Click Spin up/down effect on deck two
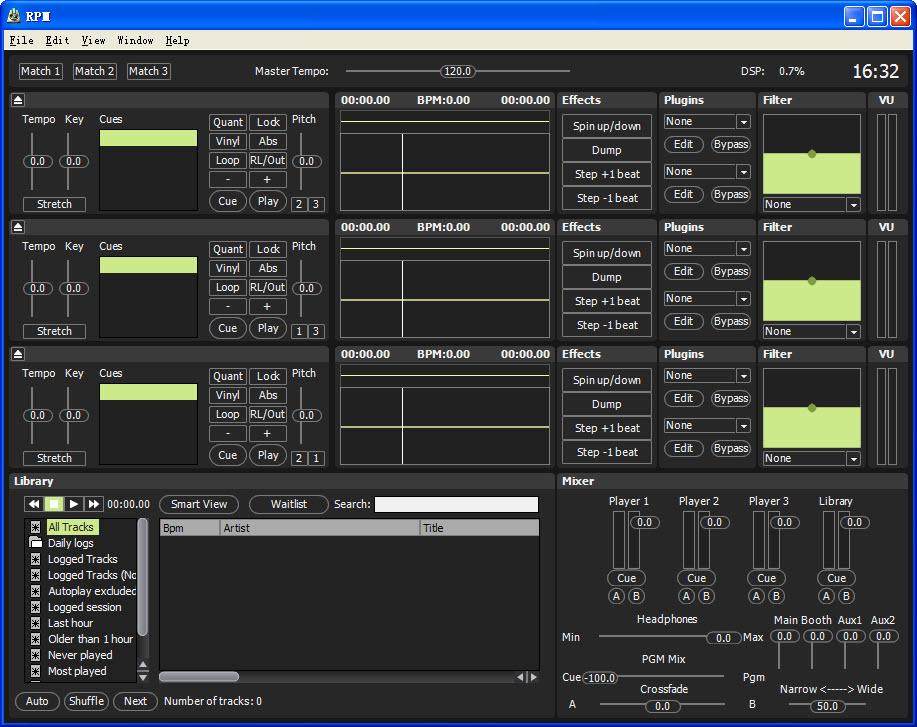917x727 pixels. click(606, 253)
